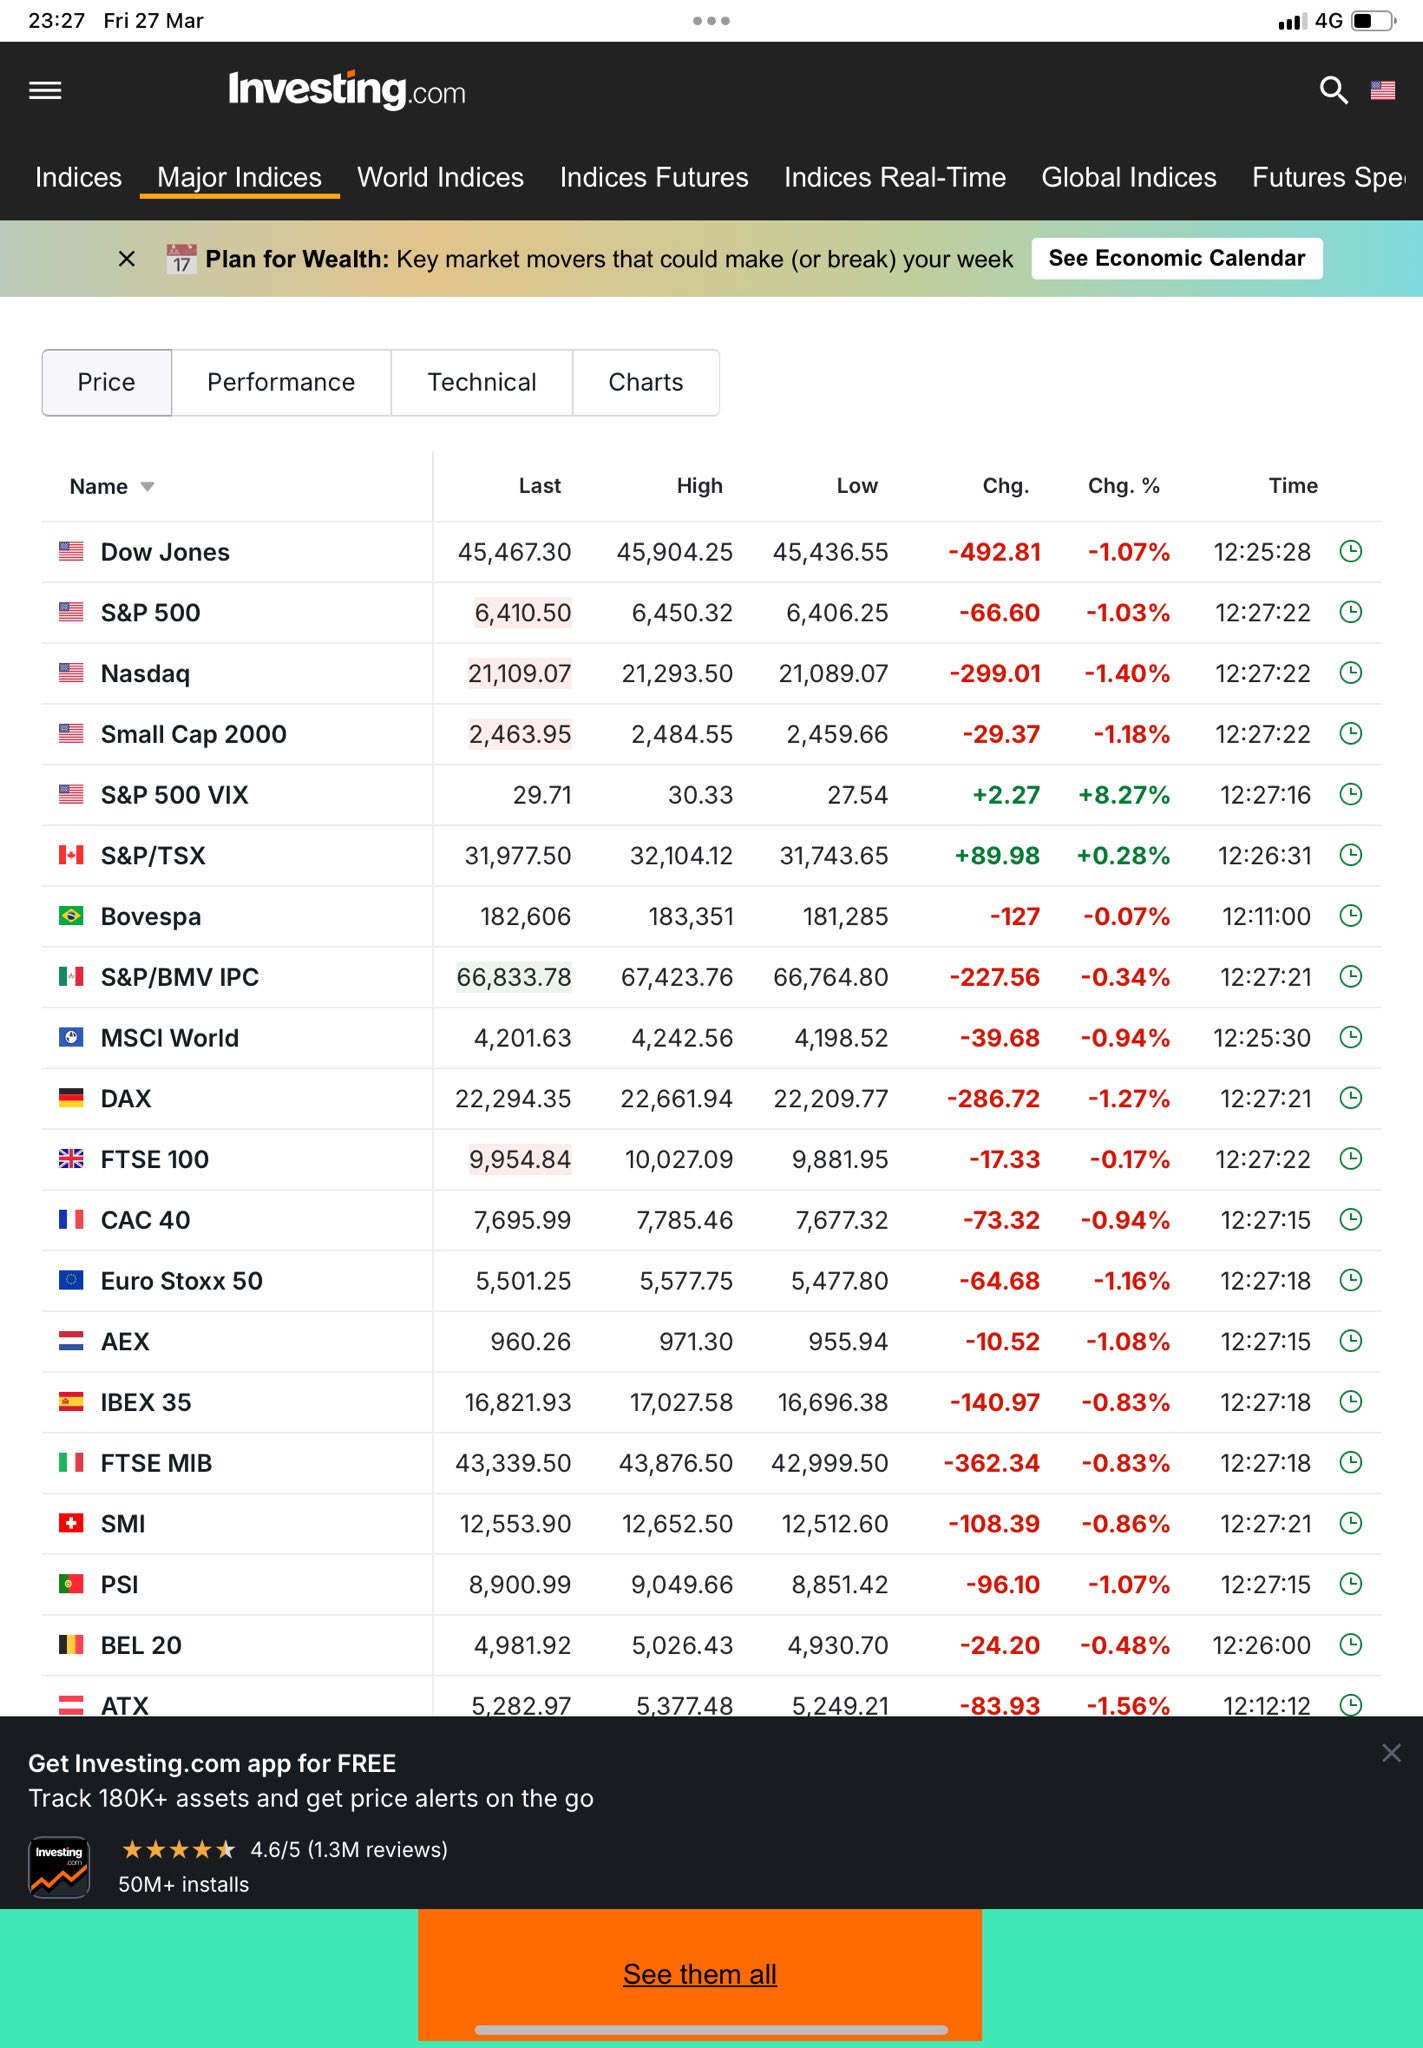
Task: Open the Nasdaq index page
Action: click(145, 673)
